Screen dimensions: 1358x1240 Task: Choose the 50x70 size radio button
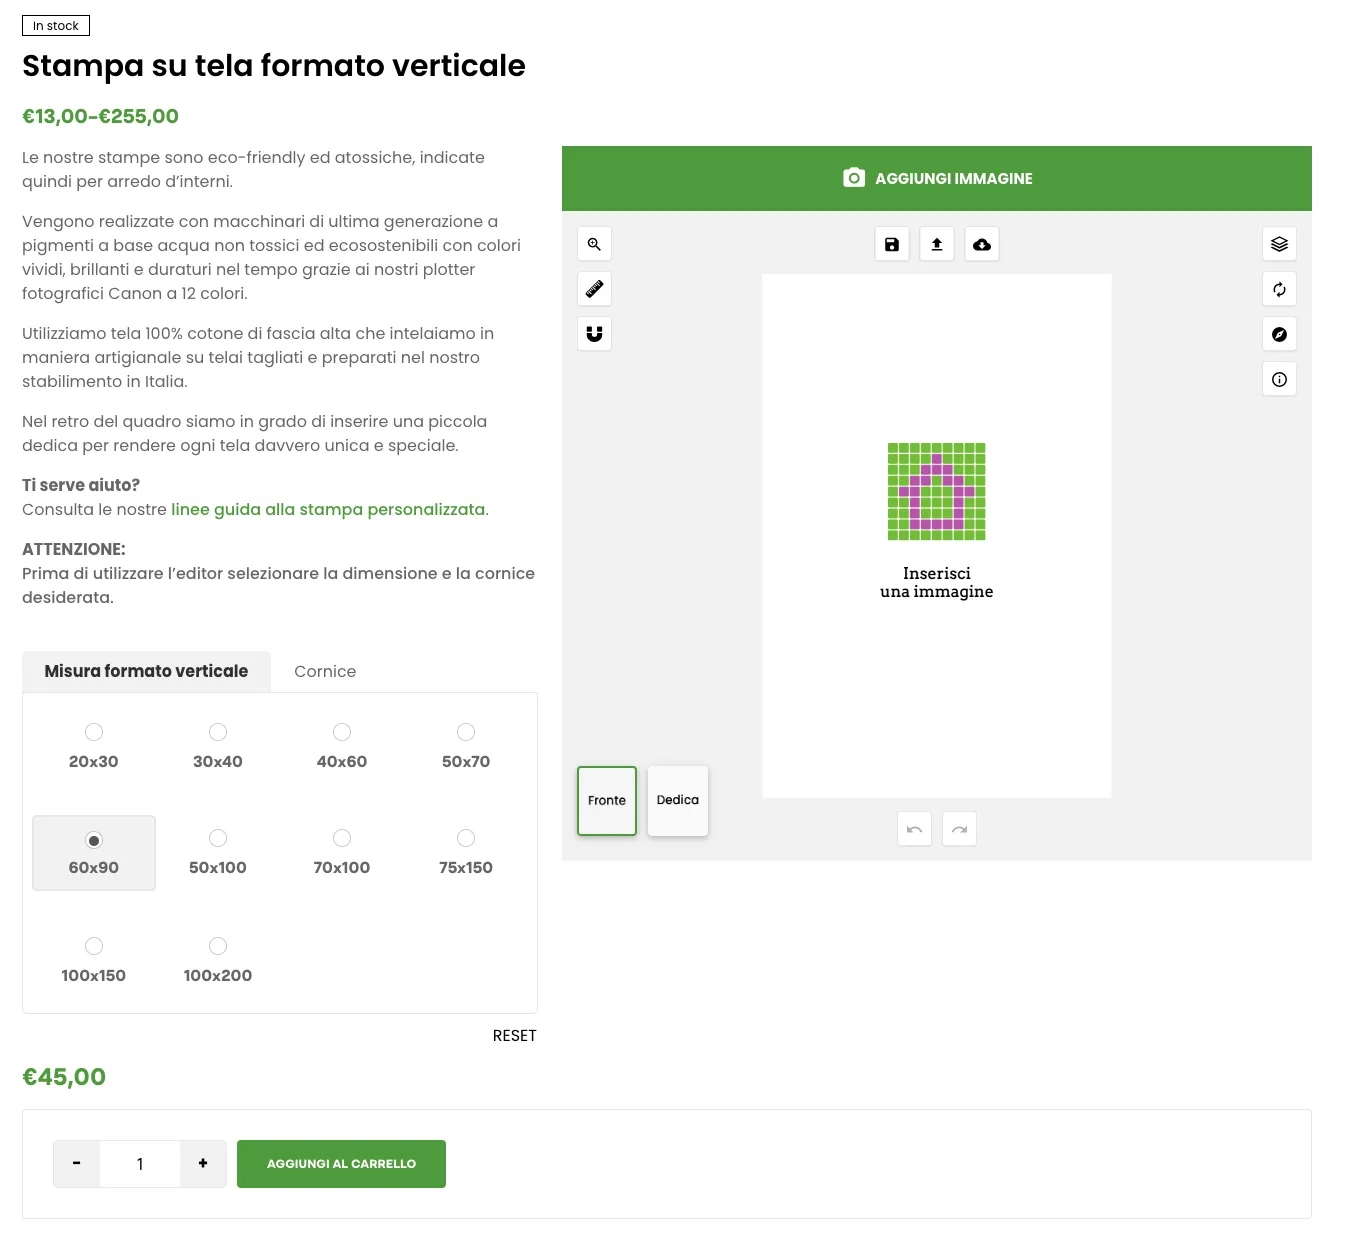(466, 732)
